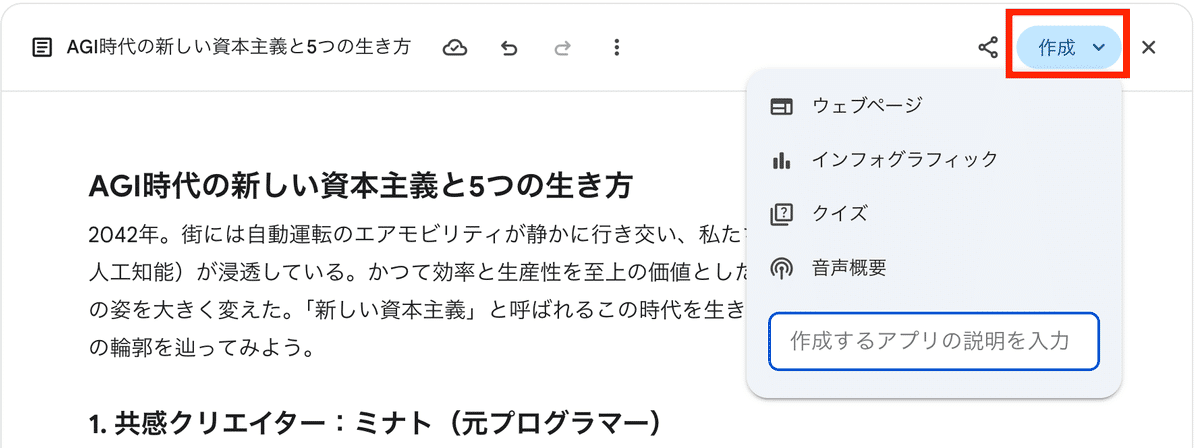
Task: Focus the 作成するアプリの説明を入力 field
Action: tap(933, 342)
